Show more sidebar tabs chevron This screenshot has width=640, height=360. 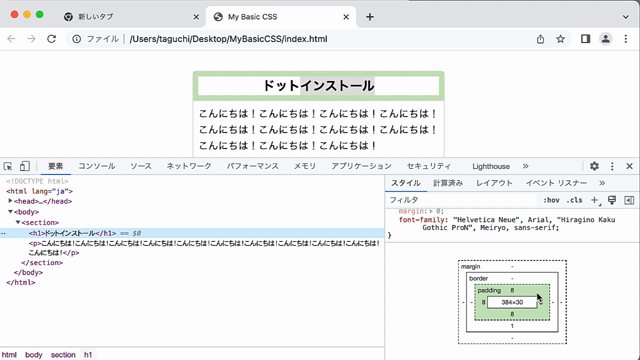pos(602,183)
